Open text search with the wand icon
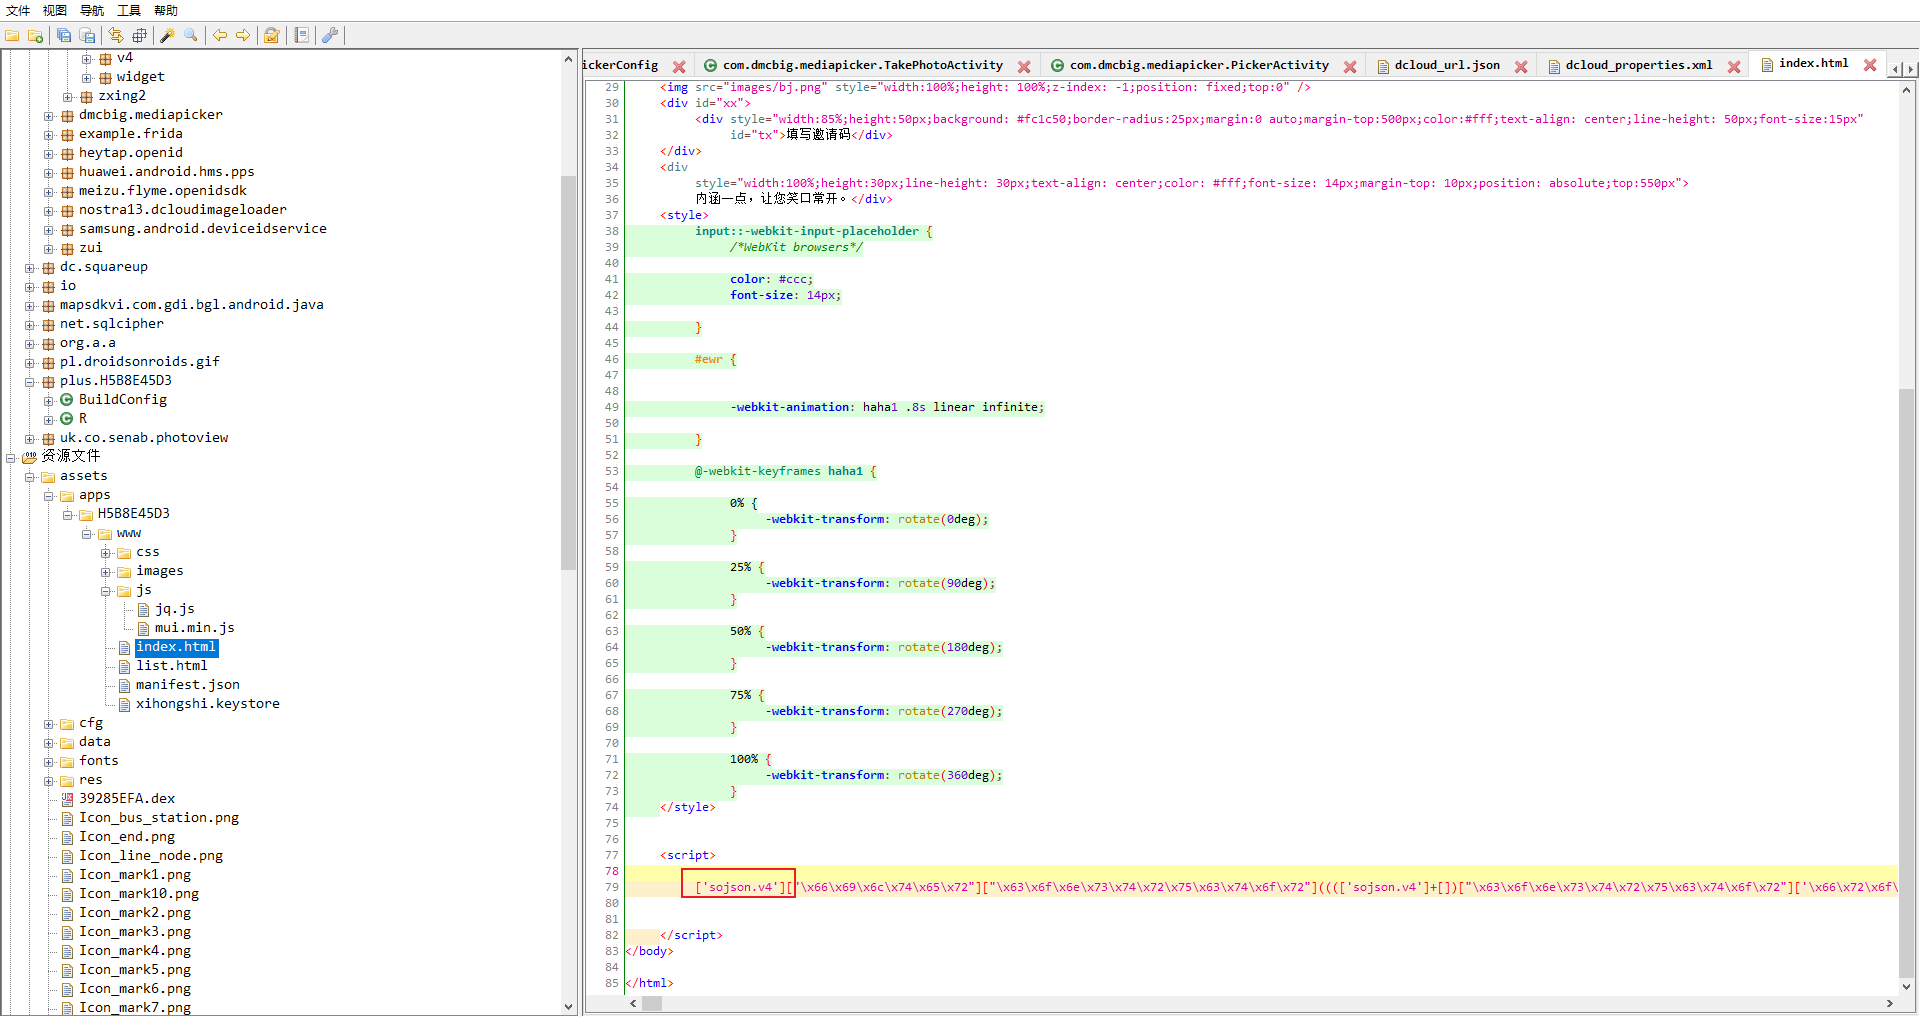Viewport: 1920px width, 1017px height. [167, 36]
